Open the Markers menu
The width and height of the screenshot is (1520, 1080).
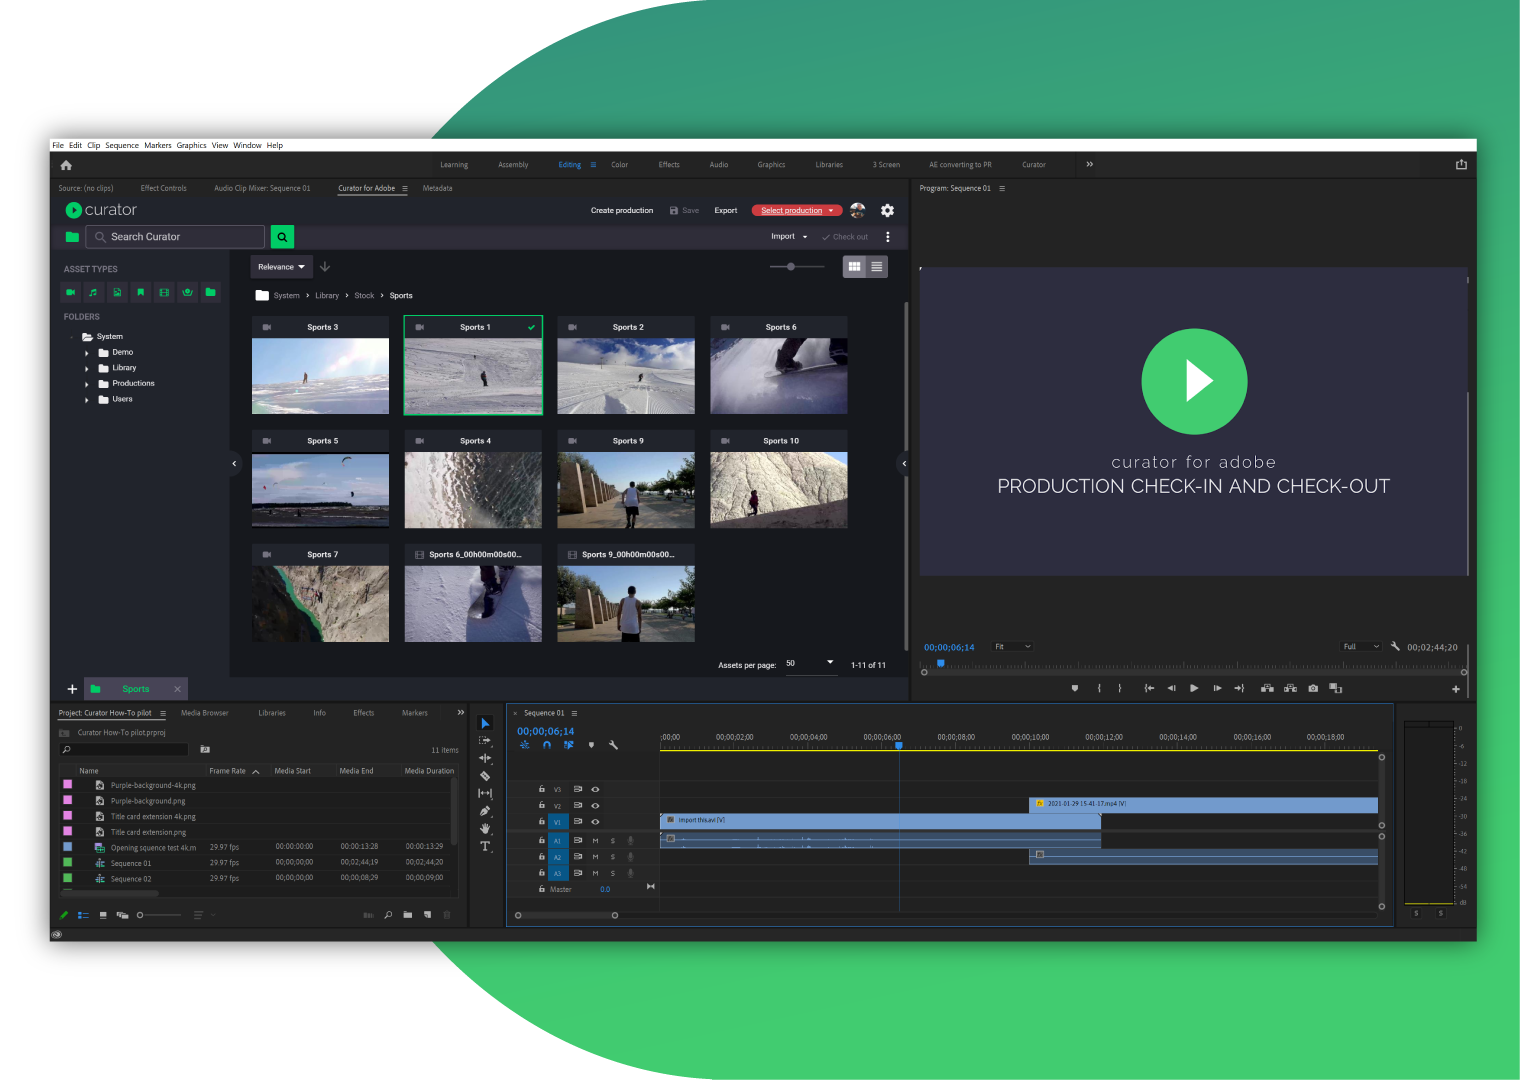158,145
